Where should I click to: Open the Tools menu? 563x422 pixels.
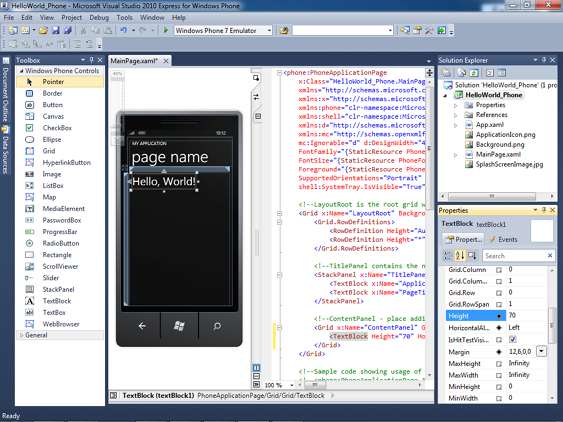[x=125, y=18]
